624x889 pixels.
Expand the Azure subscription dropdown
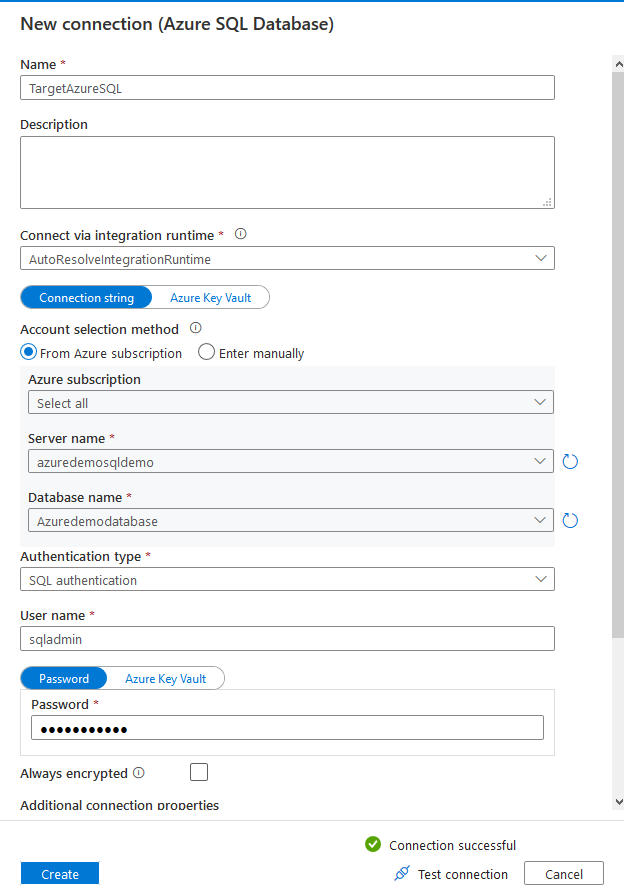pyautogui.click(x=290, y=402)
